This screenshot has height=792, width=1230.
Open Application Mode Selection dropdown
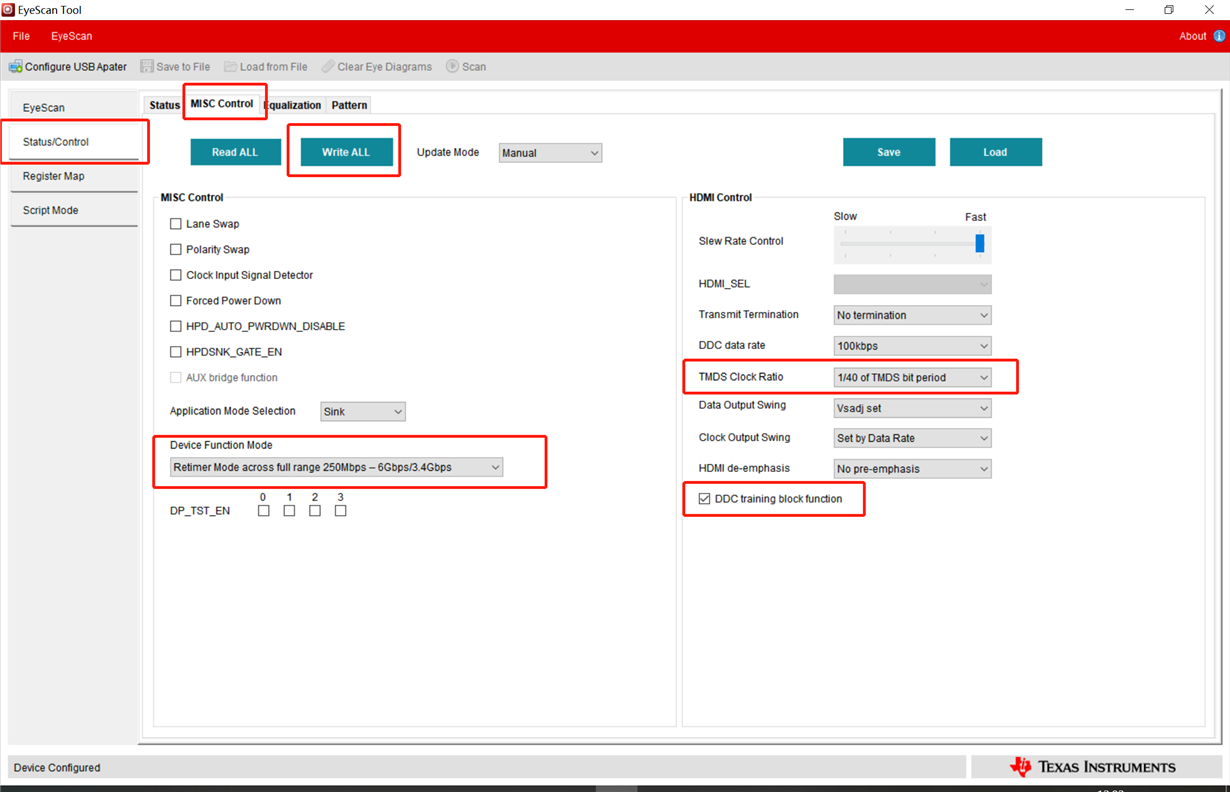(x=363, y=412)
